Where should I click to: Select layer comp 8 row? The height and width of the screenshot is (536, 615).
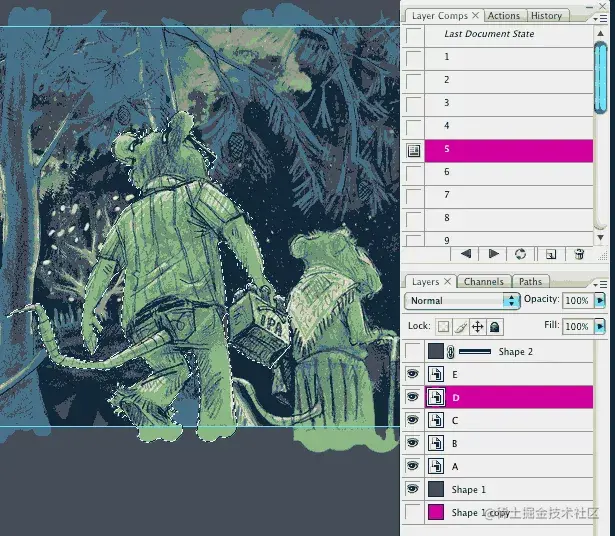[509, 218]
